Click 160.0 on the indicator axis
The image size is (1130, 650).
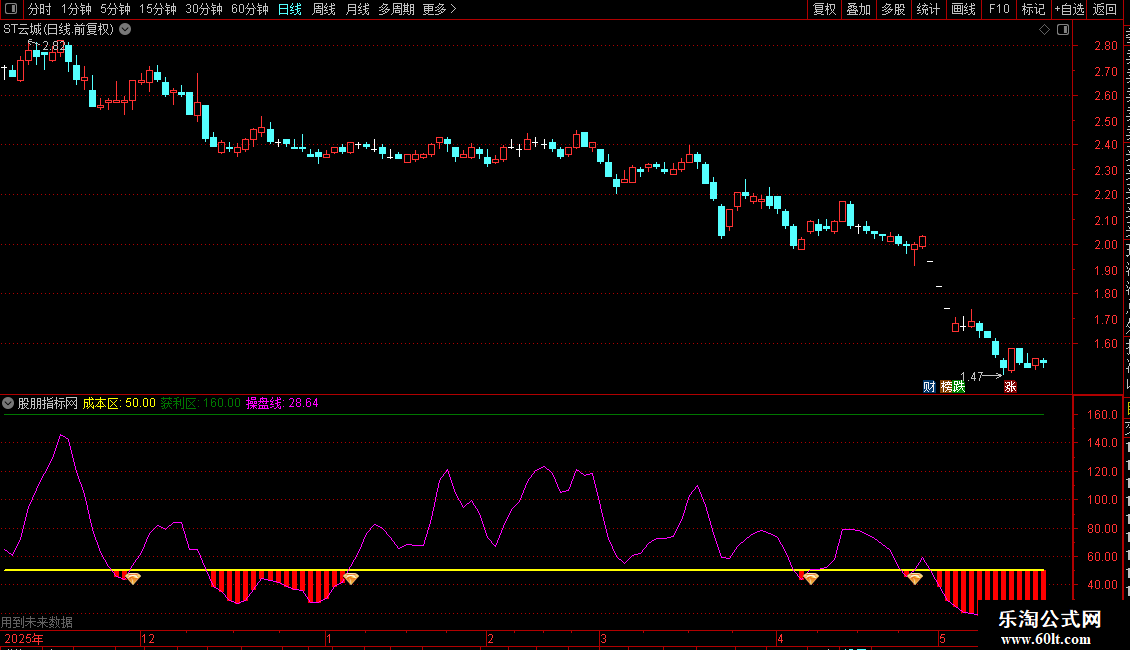(x=1103, y=414)
